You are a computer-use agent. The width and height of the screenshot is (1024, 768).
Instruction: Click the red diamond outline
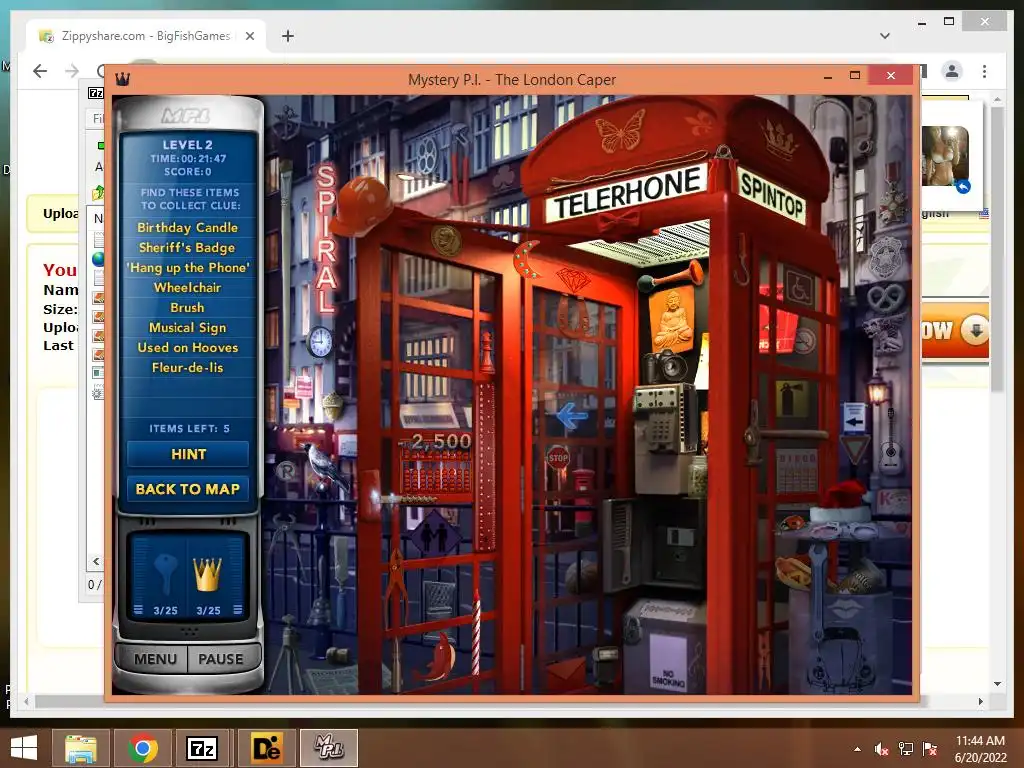click(573, 280)
